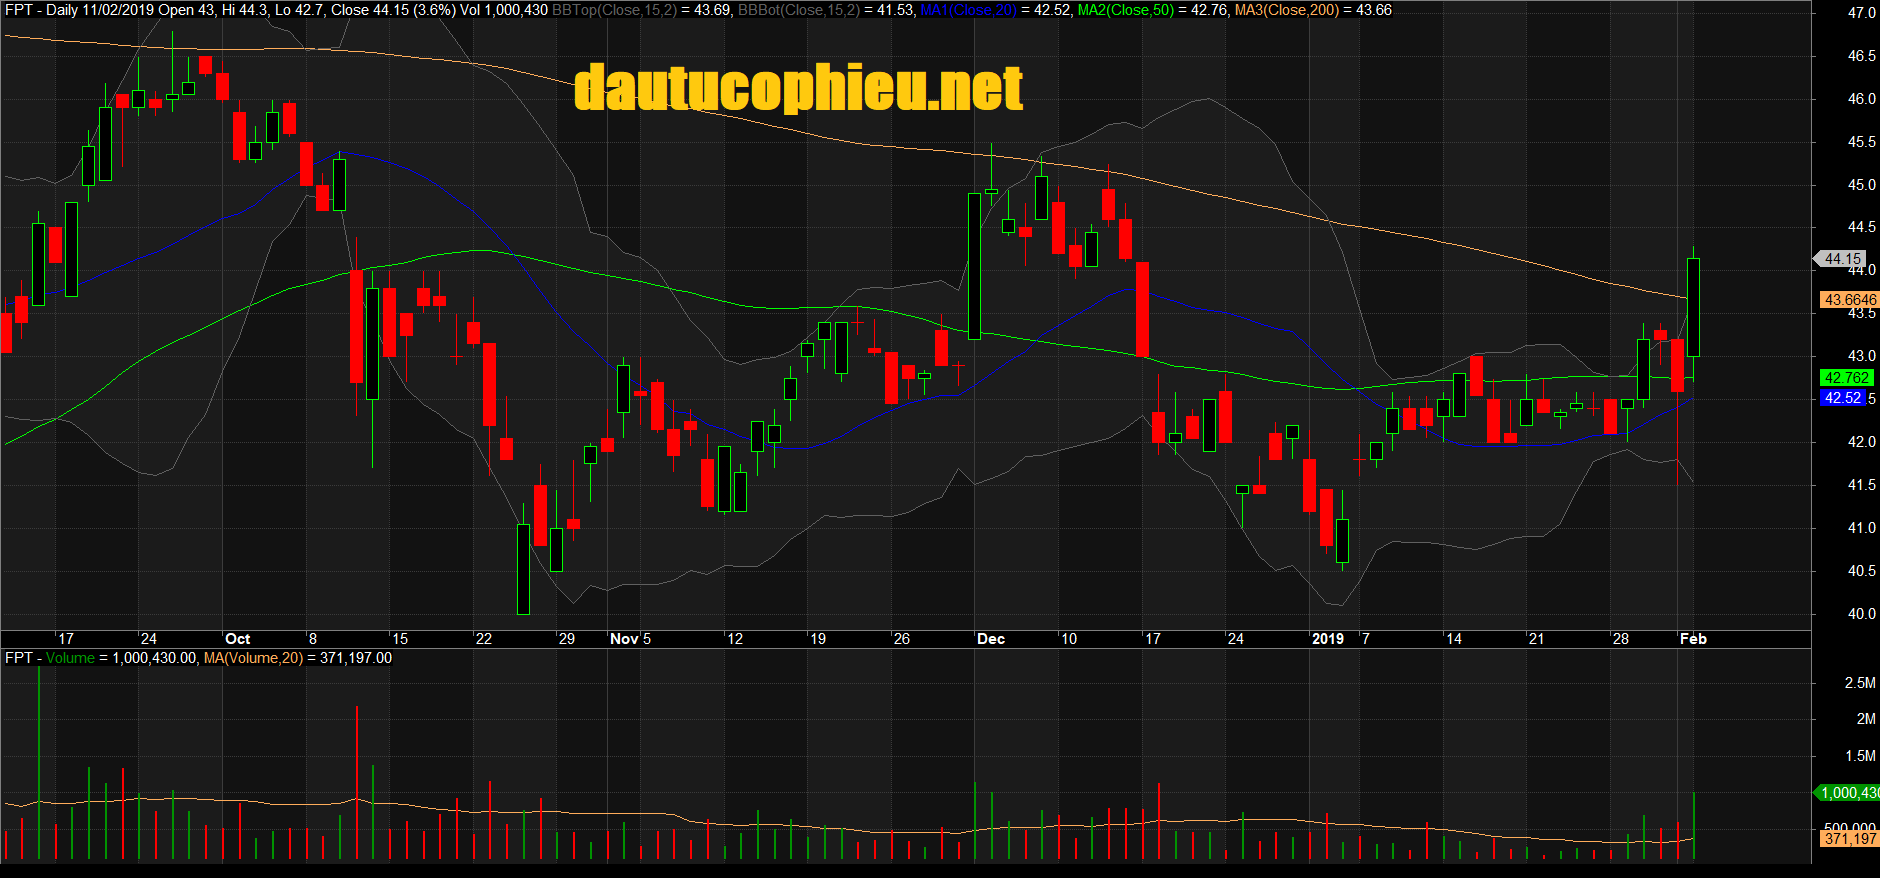Click the orange 371,197 volume average tag

click(1849, 839)
